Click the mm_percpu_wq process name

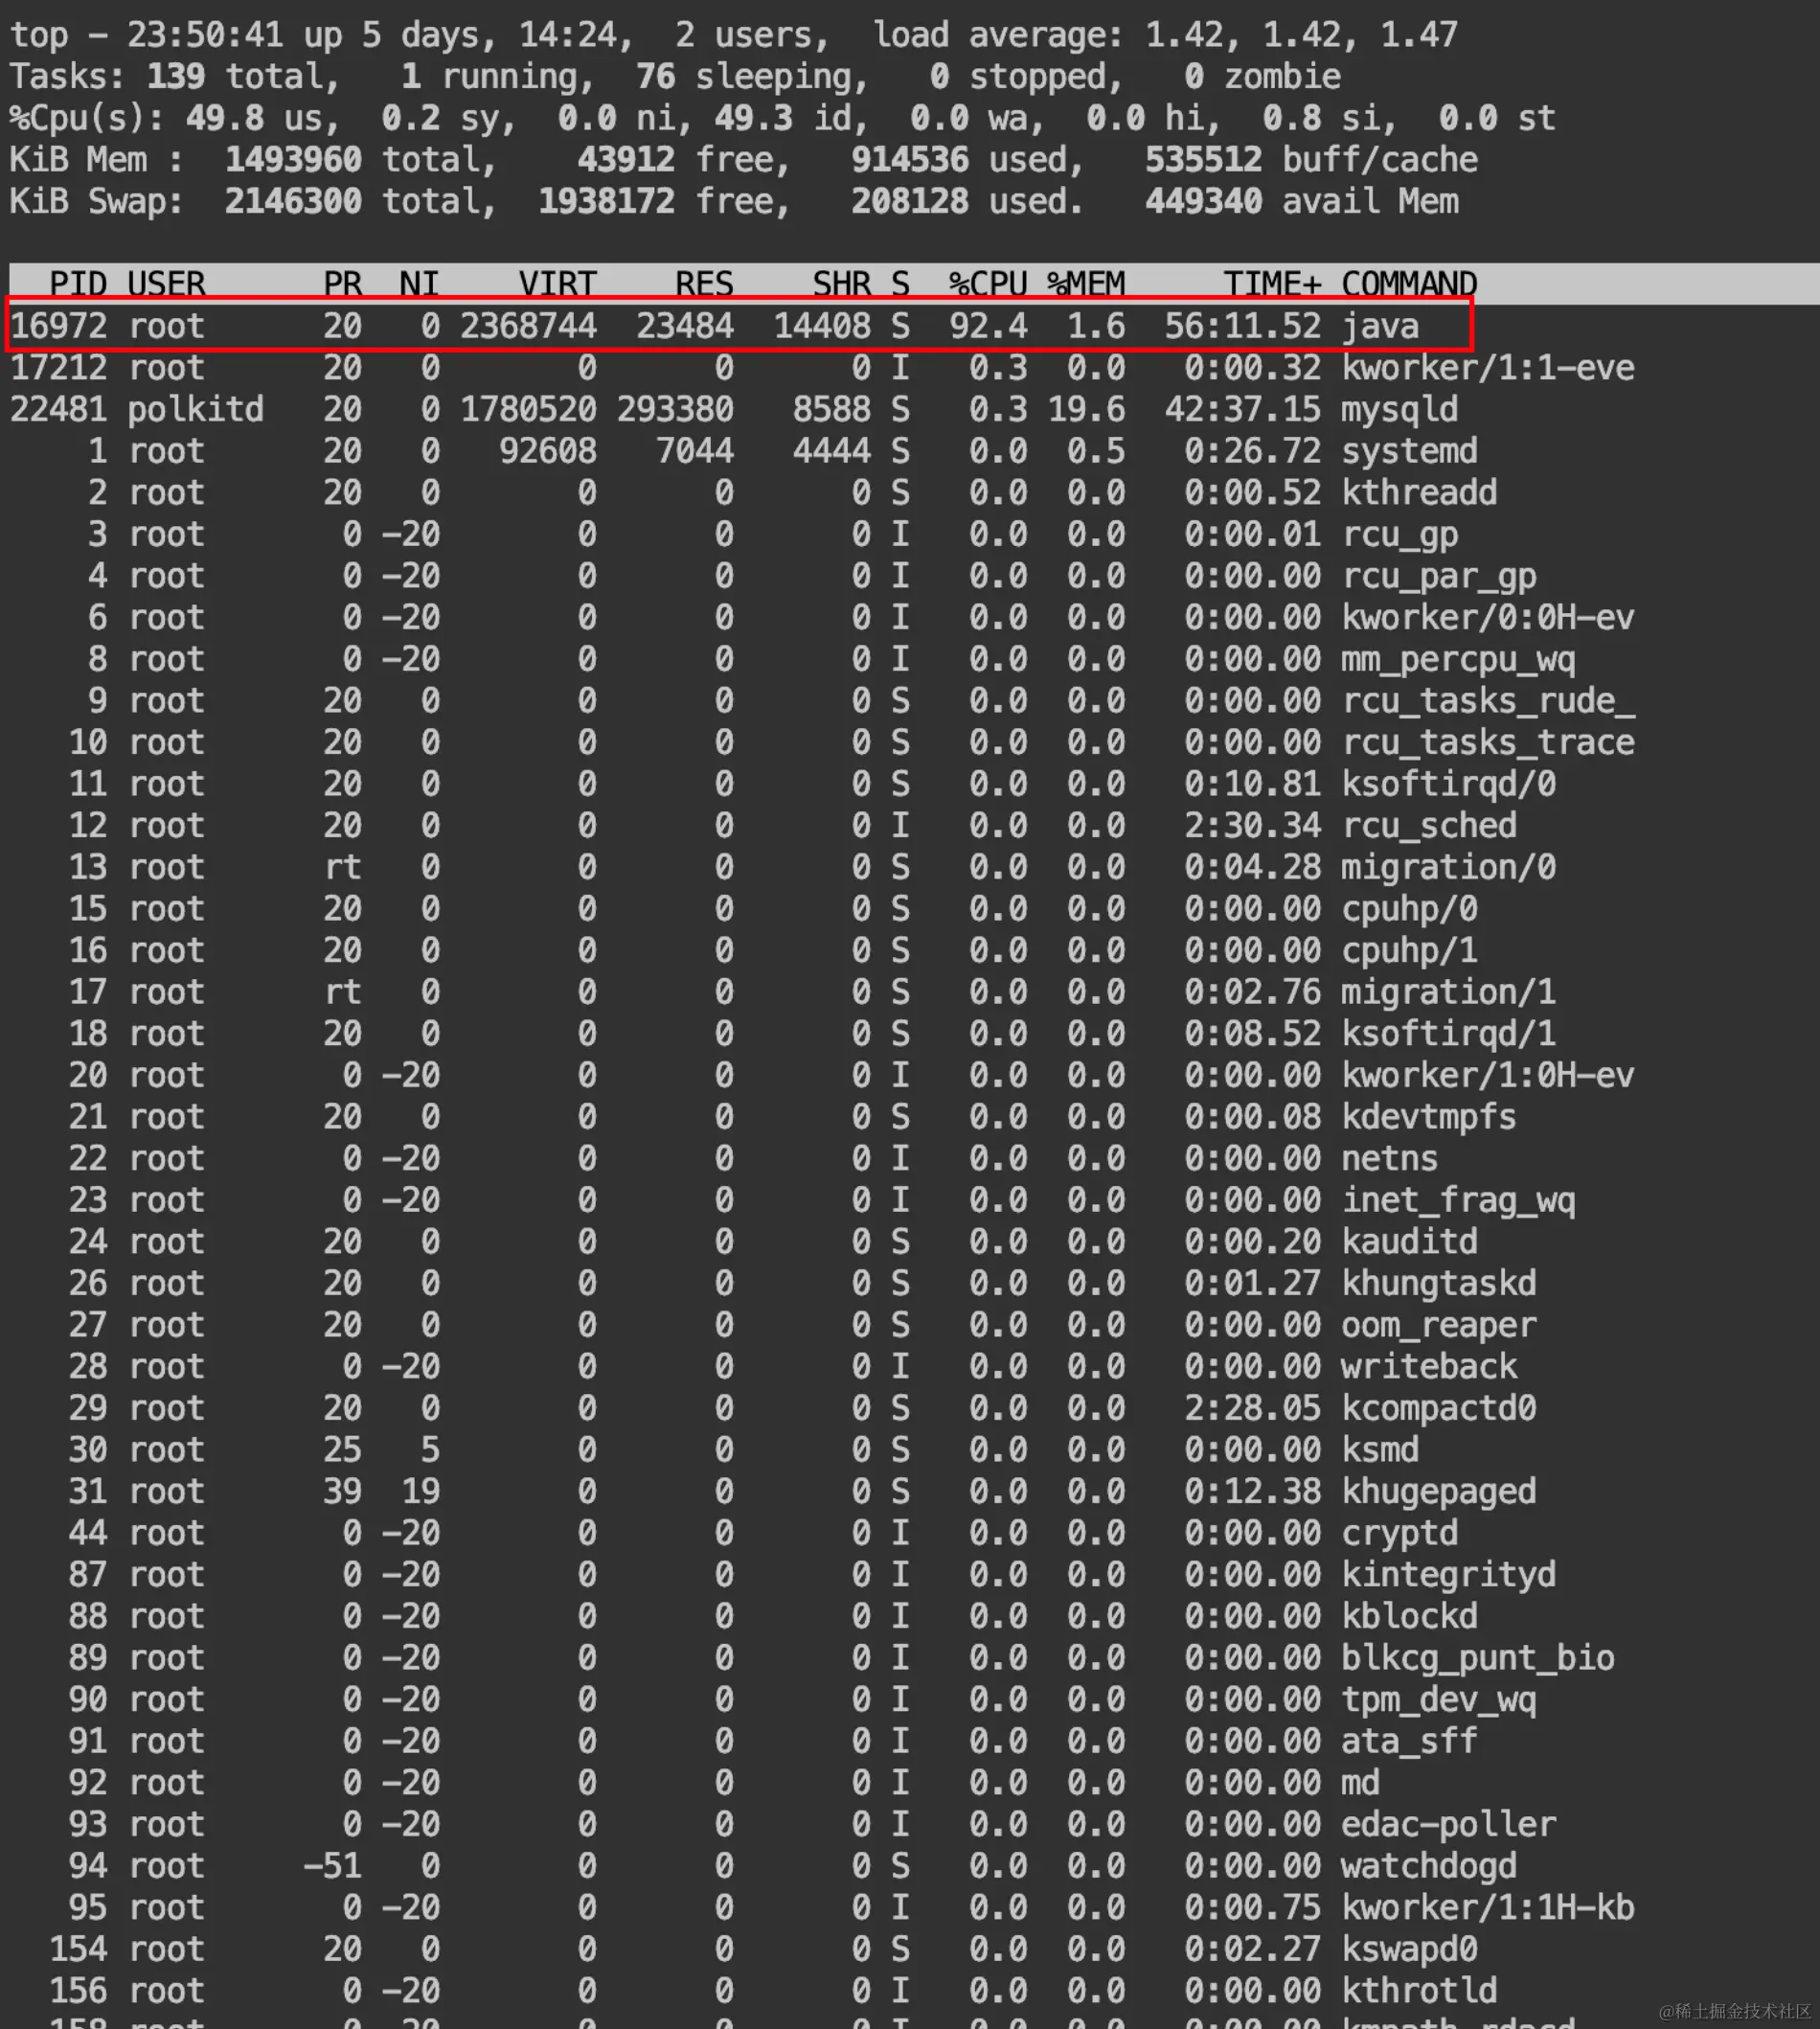click(1458, 659)
